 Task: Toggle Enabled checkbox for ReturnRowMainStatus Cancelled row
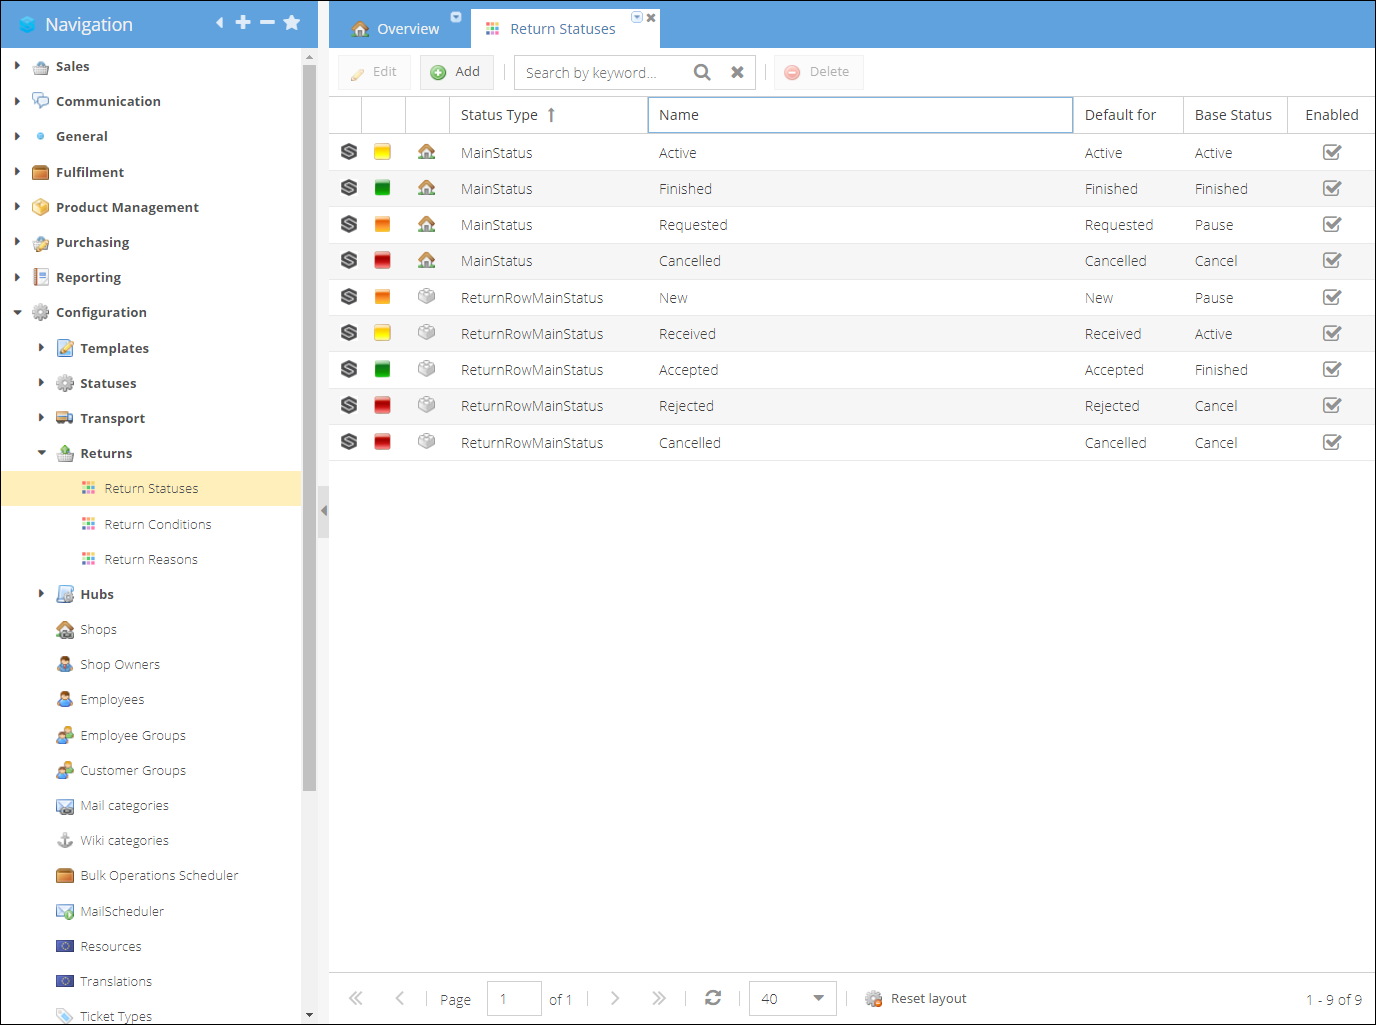coord(1332,442)
